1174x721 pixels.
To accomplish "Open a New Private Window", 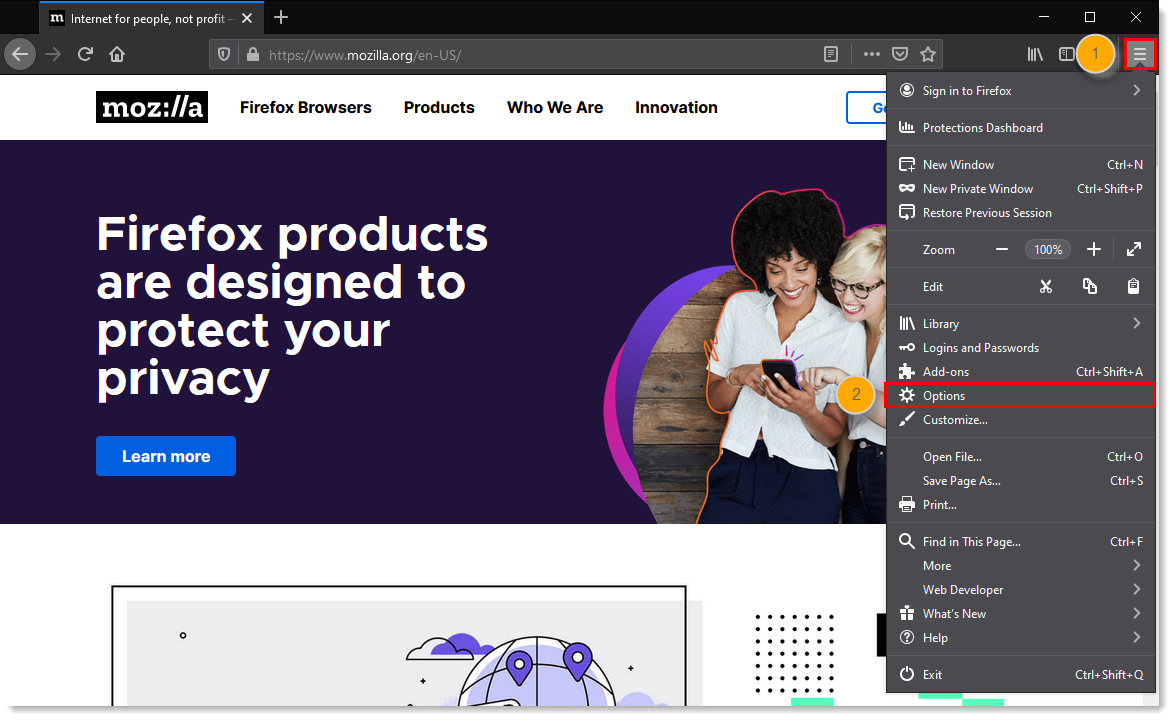I will click(x=1021, y=189).
